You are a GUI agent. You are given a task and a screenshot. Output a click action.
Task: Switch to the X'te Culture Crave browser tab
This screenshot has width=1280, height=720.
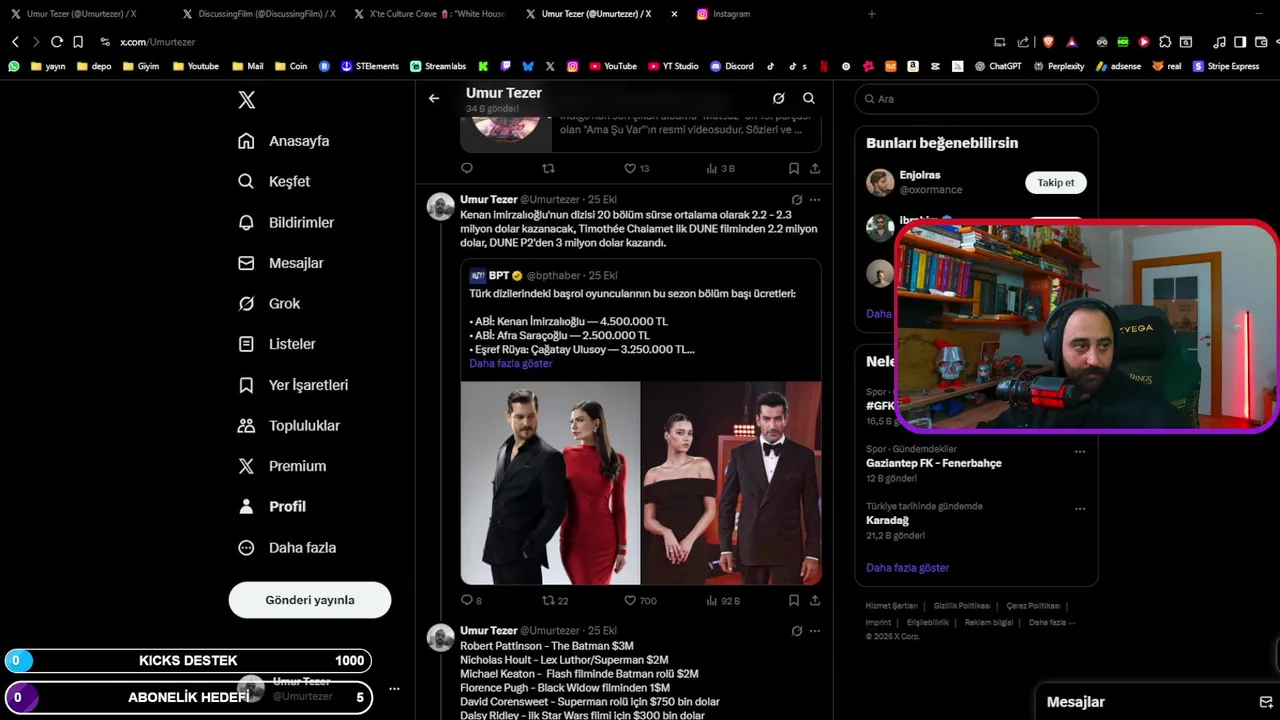[430, 14]
